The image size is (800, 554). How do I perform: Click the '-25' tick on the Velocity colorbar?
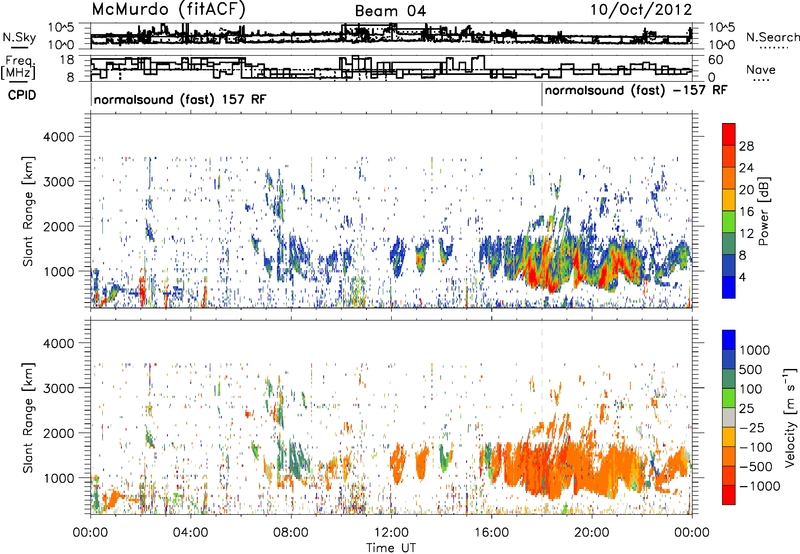click(752, 427)
